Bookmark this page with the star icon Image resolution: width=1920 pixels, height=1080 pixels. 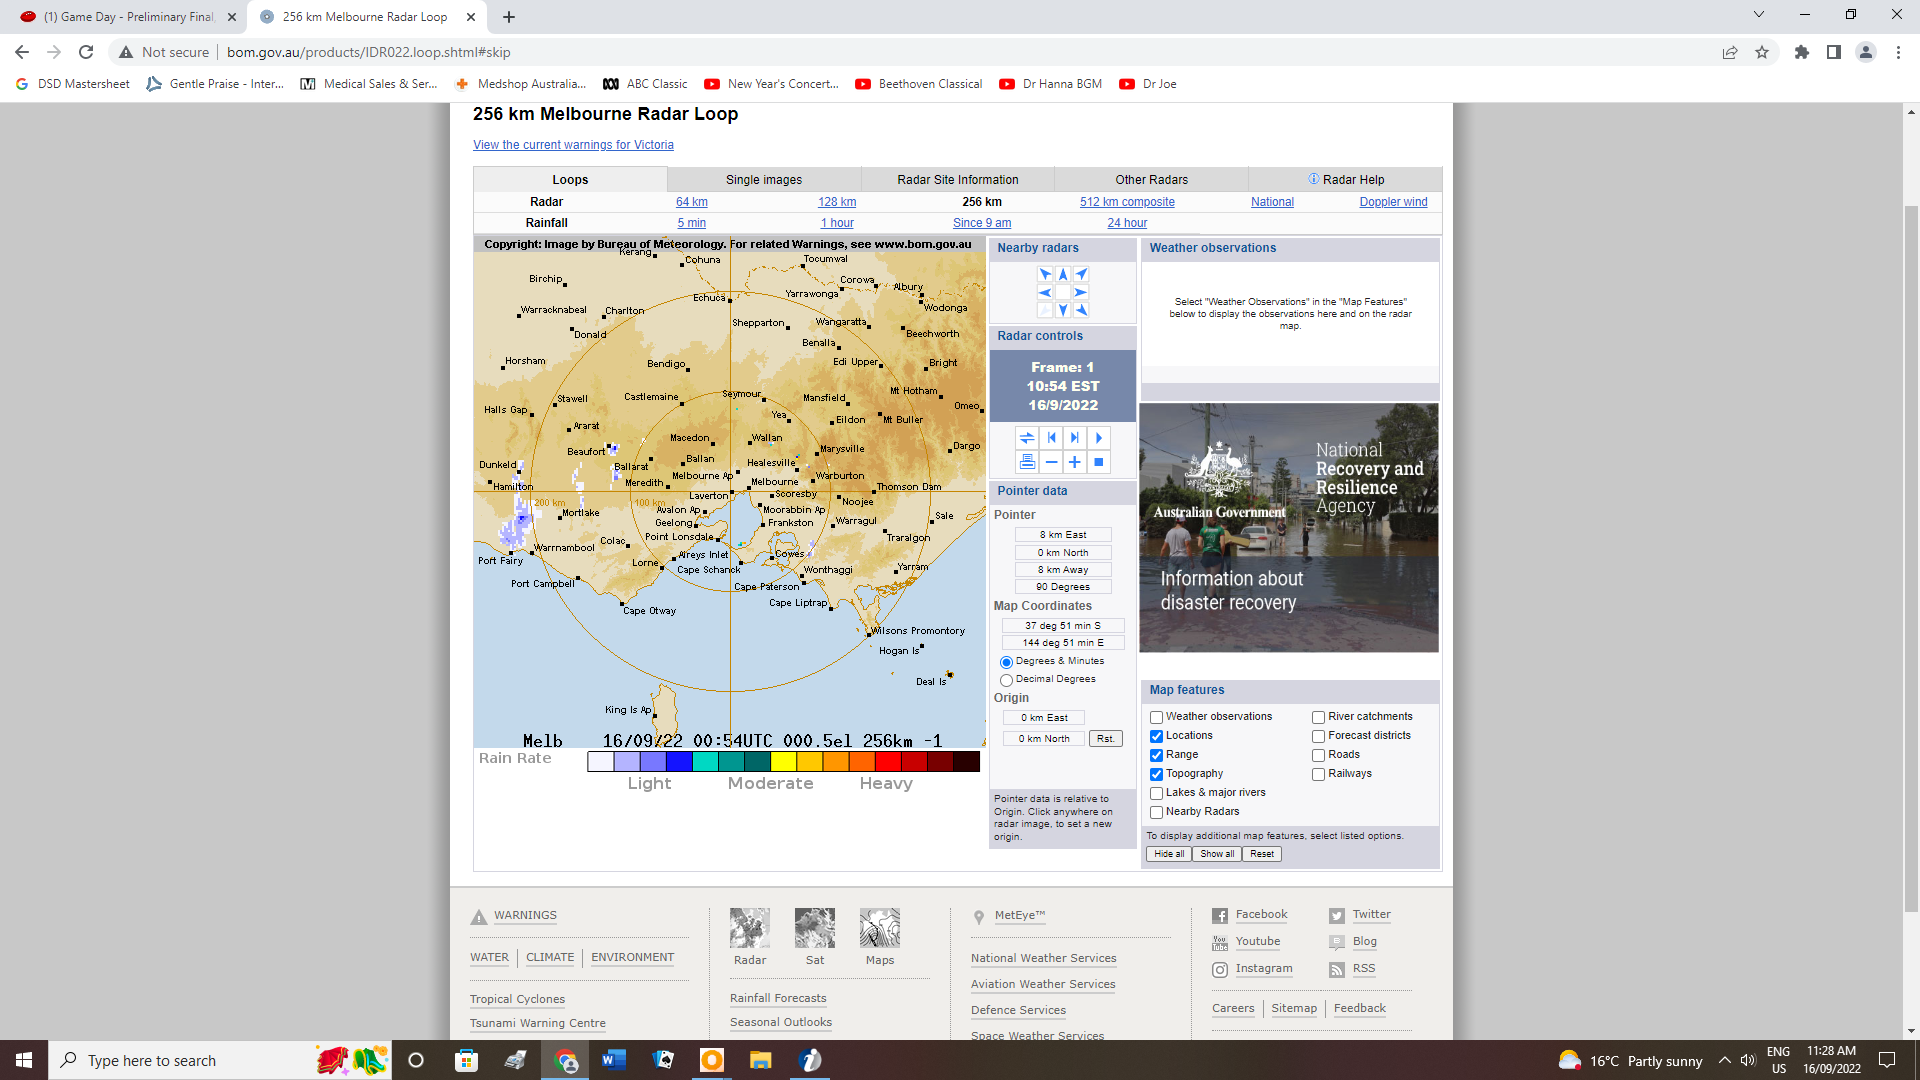[x=1762, y=52]
